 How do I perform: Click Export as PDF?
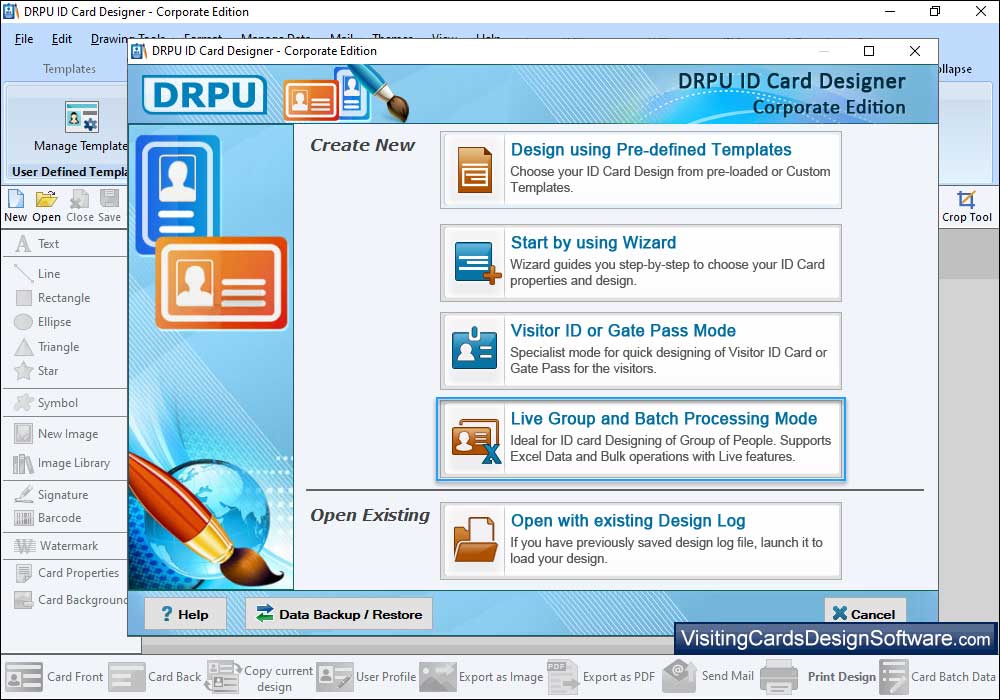click(601, 676)
